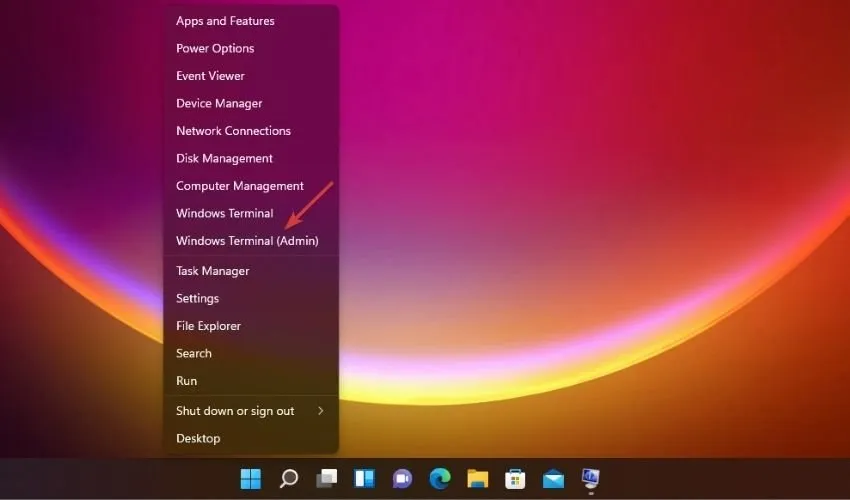This screenshot has height=500, width=850.
Task: Open the Microsoft Store taskbar icon
Action: [515, 479]
